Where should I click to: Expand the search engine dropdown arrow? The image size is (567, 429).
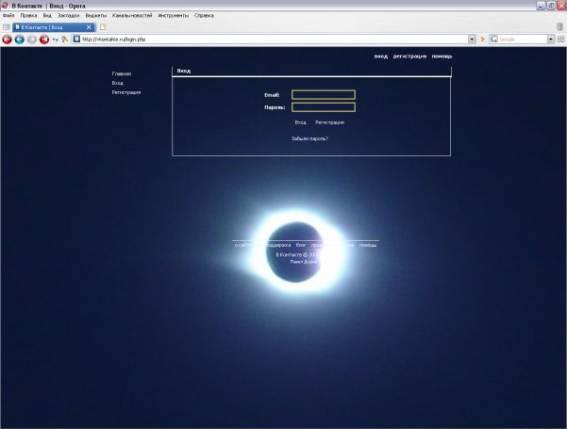click(x=551, y=39)
